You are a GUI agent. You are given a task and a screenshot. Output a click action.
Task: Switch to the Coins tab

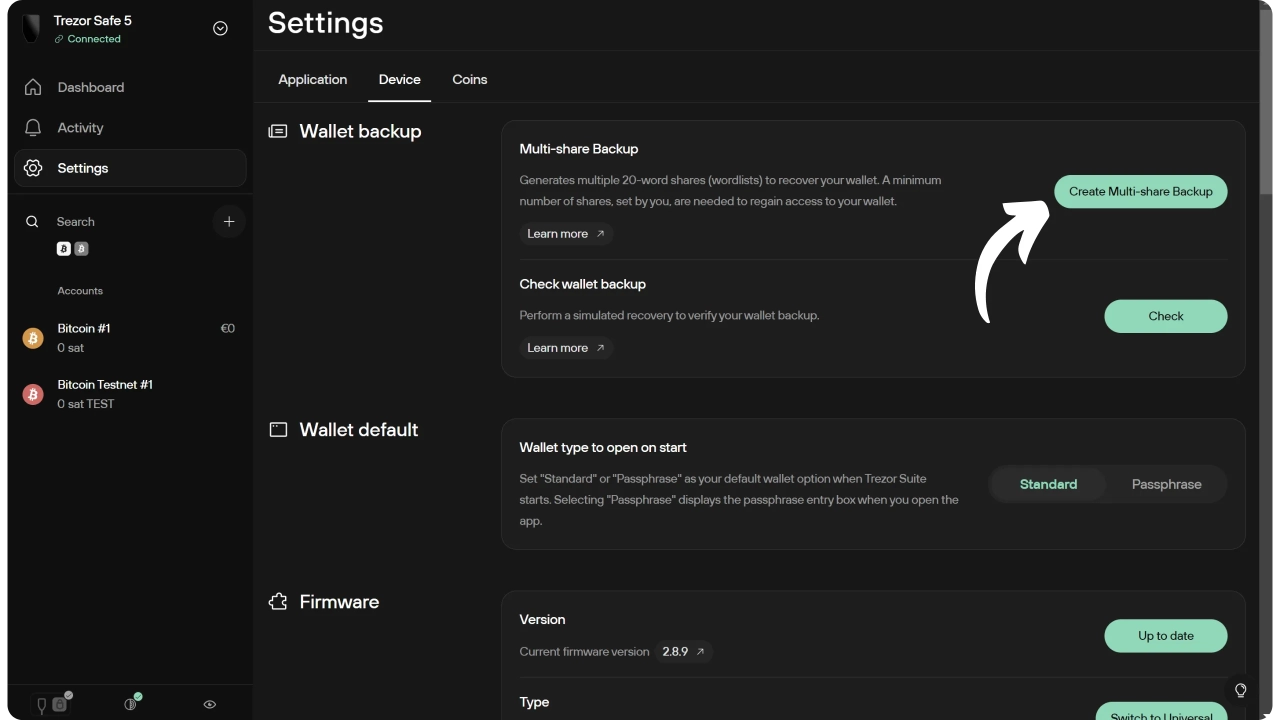point(470,80)
